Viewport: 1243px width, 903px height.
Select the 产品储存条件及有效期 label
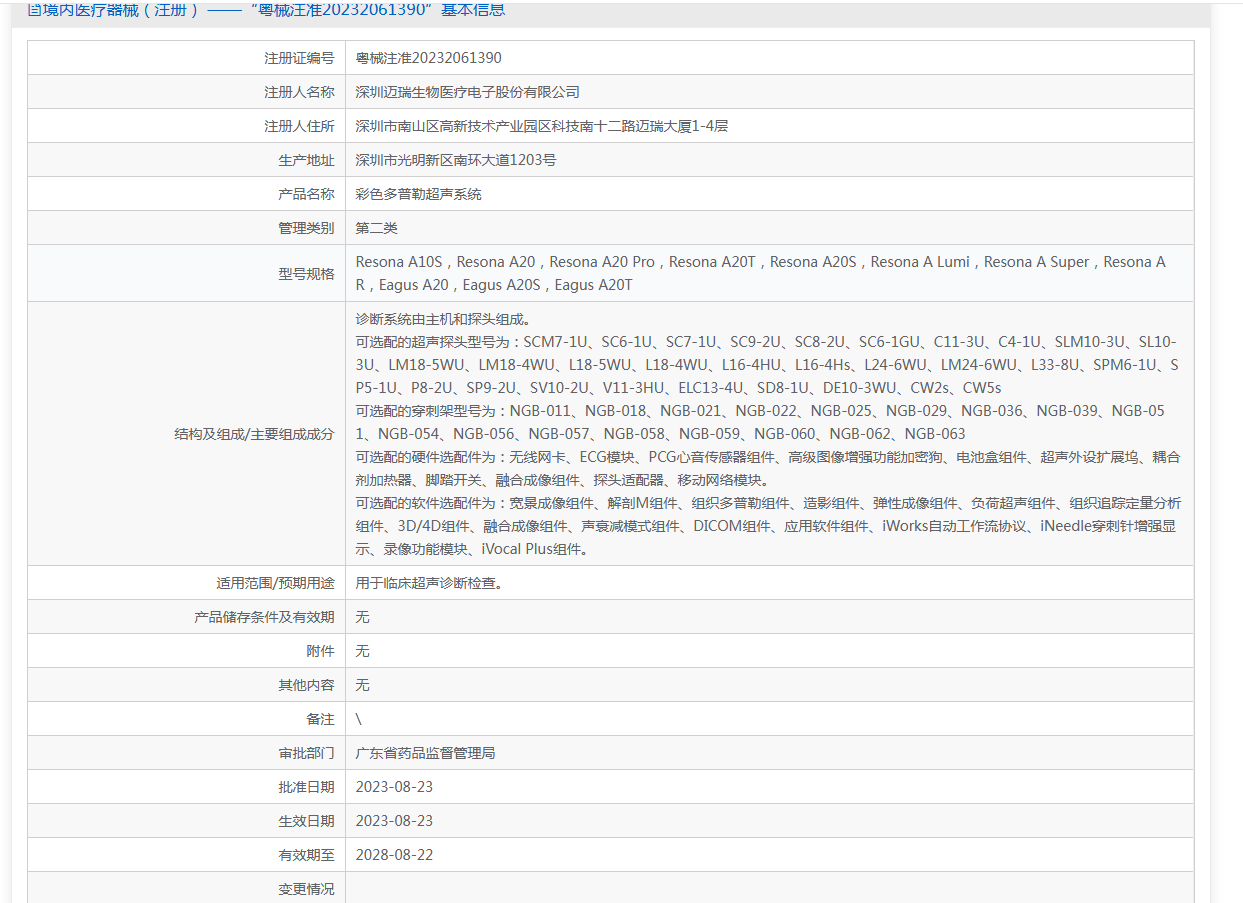coord(264,617)
